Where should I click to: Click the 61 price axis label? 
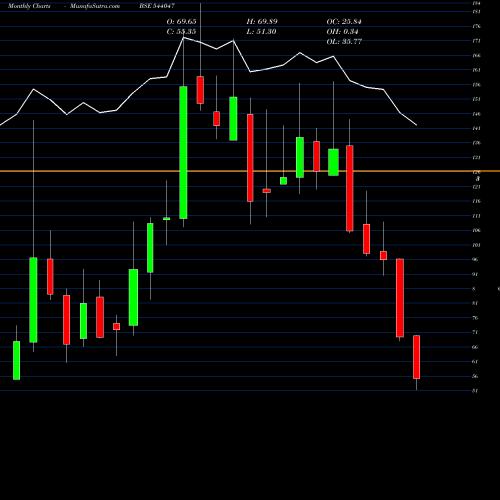pos(475,361)
